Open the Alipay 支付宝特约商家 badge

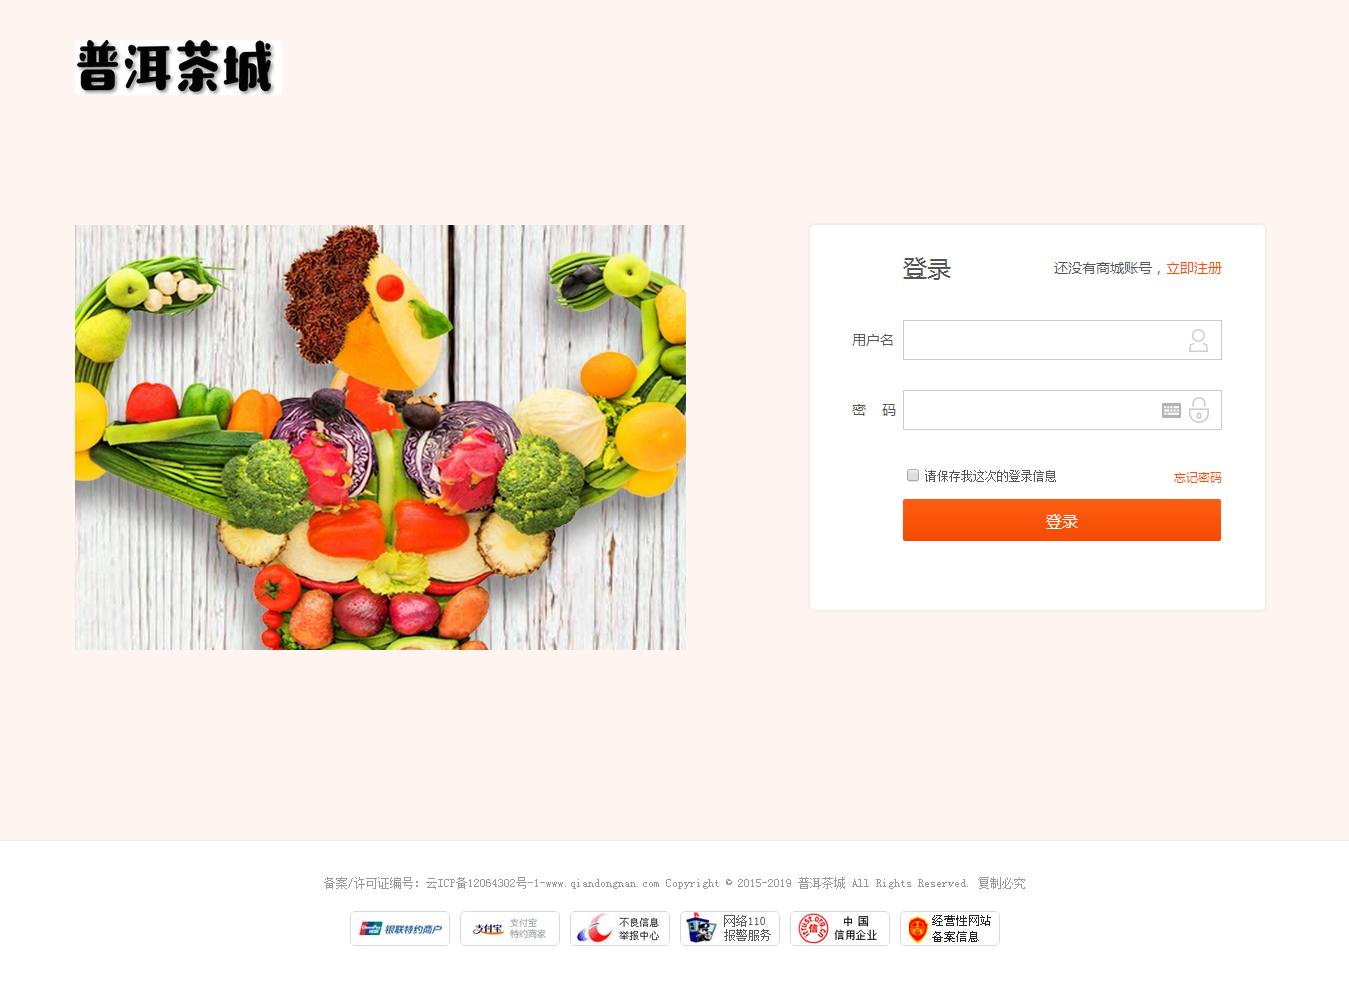click(510, 929)
